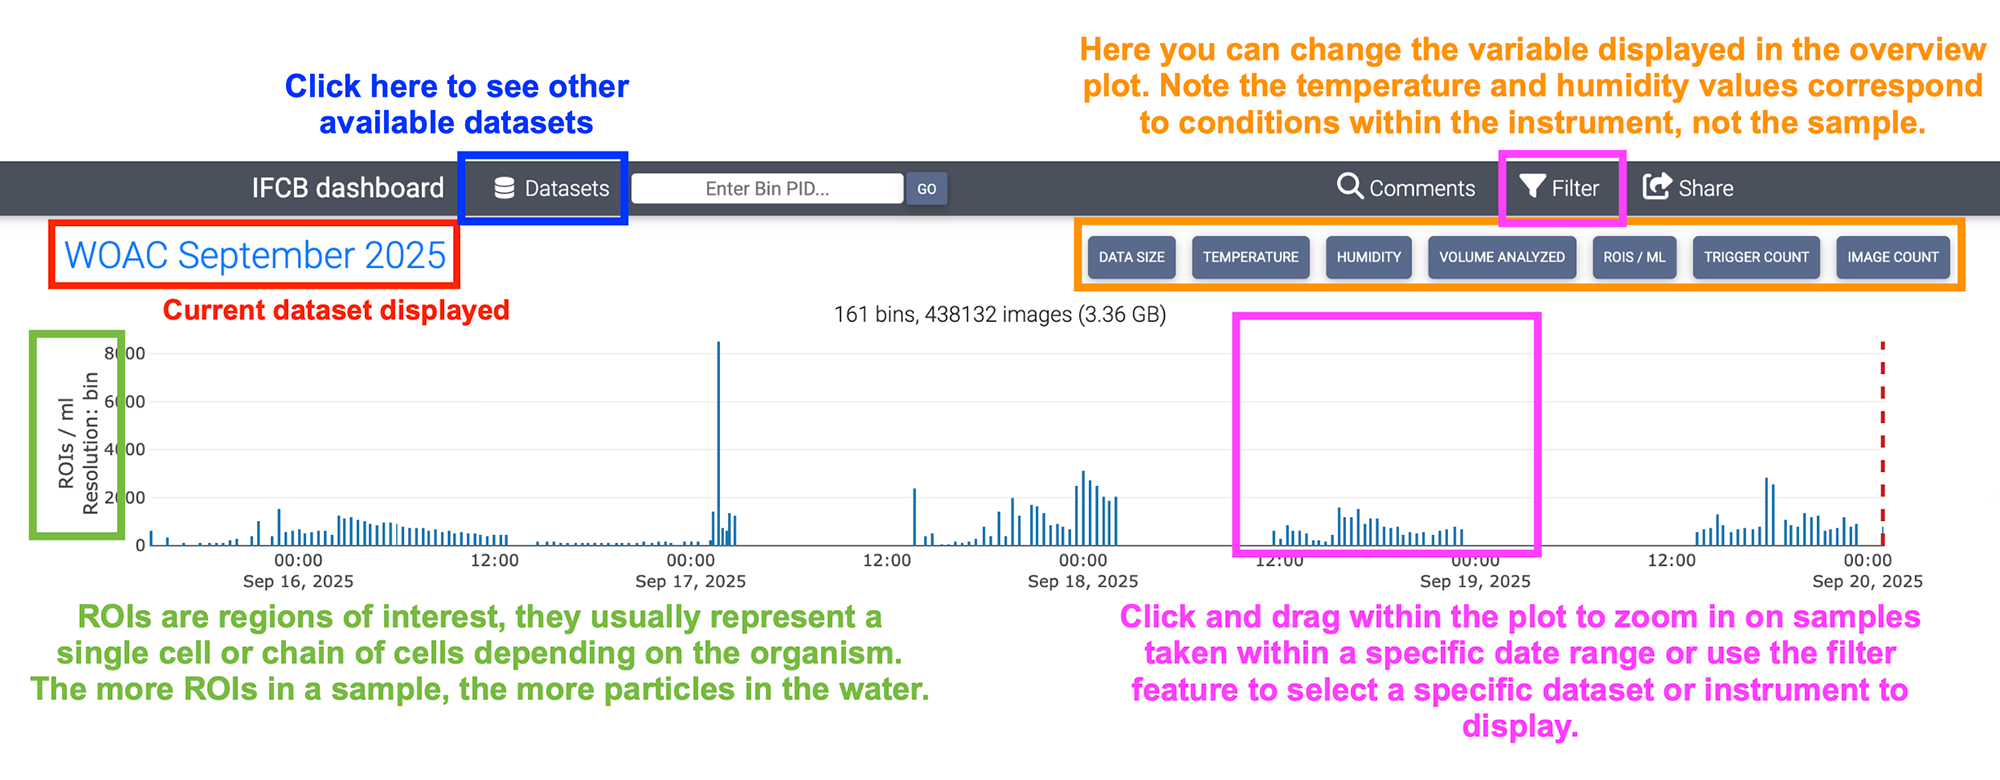2000x780 pixels.
Task: Click the Filter funnel icon
Action: point(1532,187)
